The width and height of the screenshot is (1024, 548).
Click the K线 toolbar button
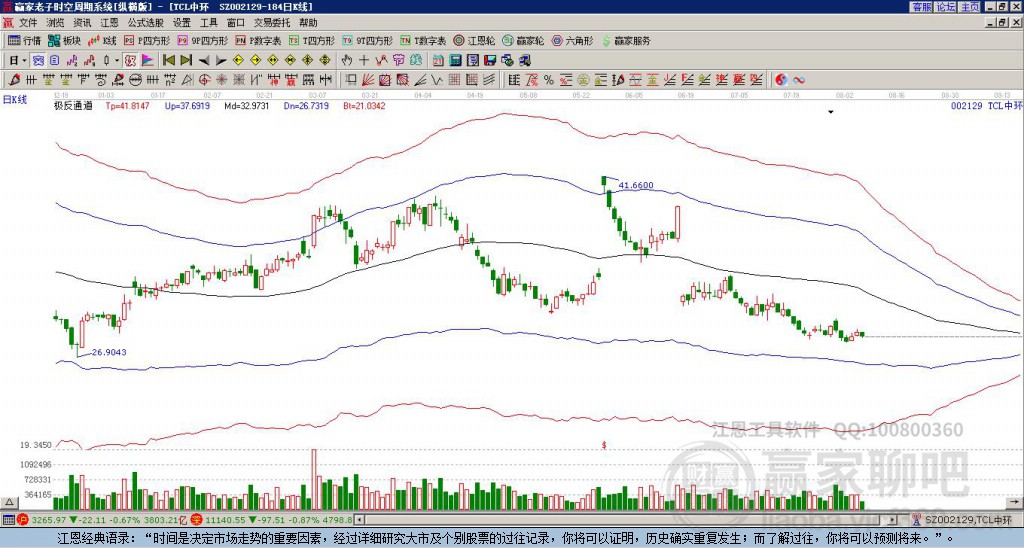(x=102, y=40)
